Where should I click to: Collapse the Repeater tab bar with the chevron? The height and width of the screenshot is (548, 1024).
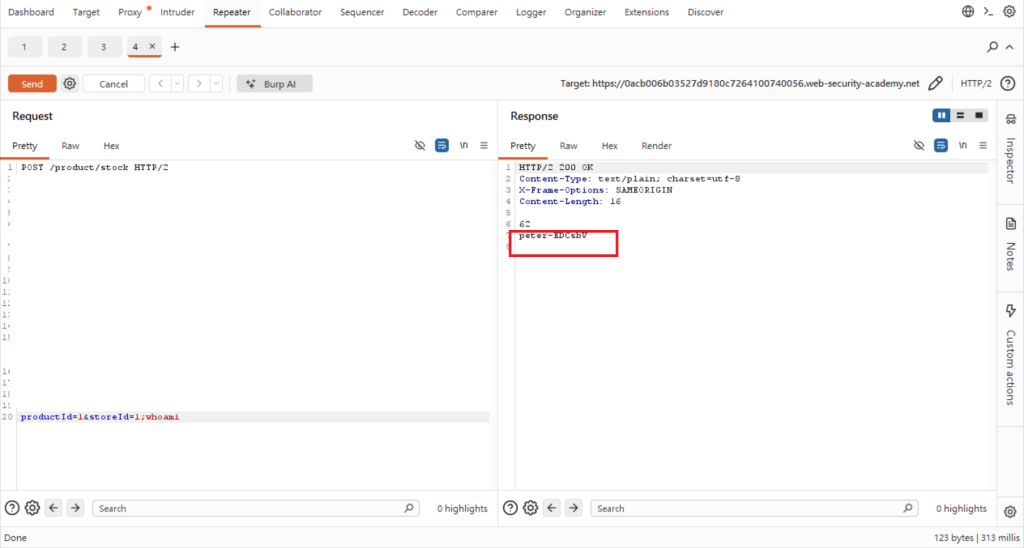click(1010, 47)
